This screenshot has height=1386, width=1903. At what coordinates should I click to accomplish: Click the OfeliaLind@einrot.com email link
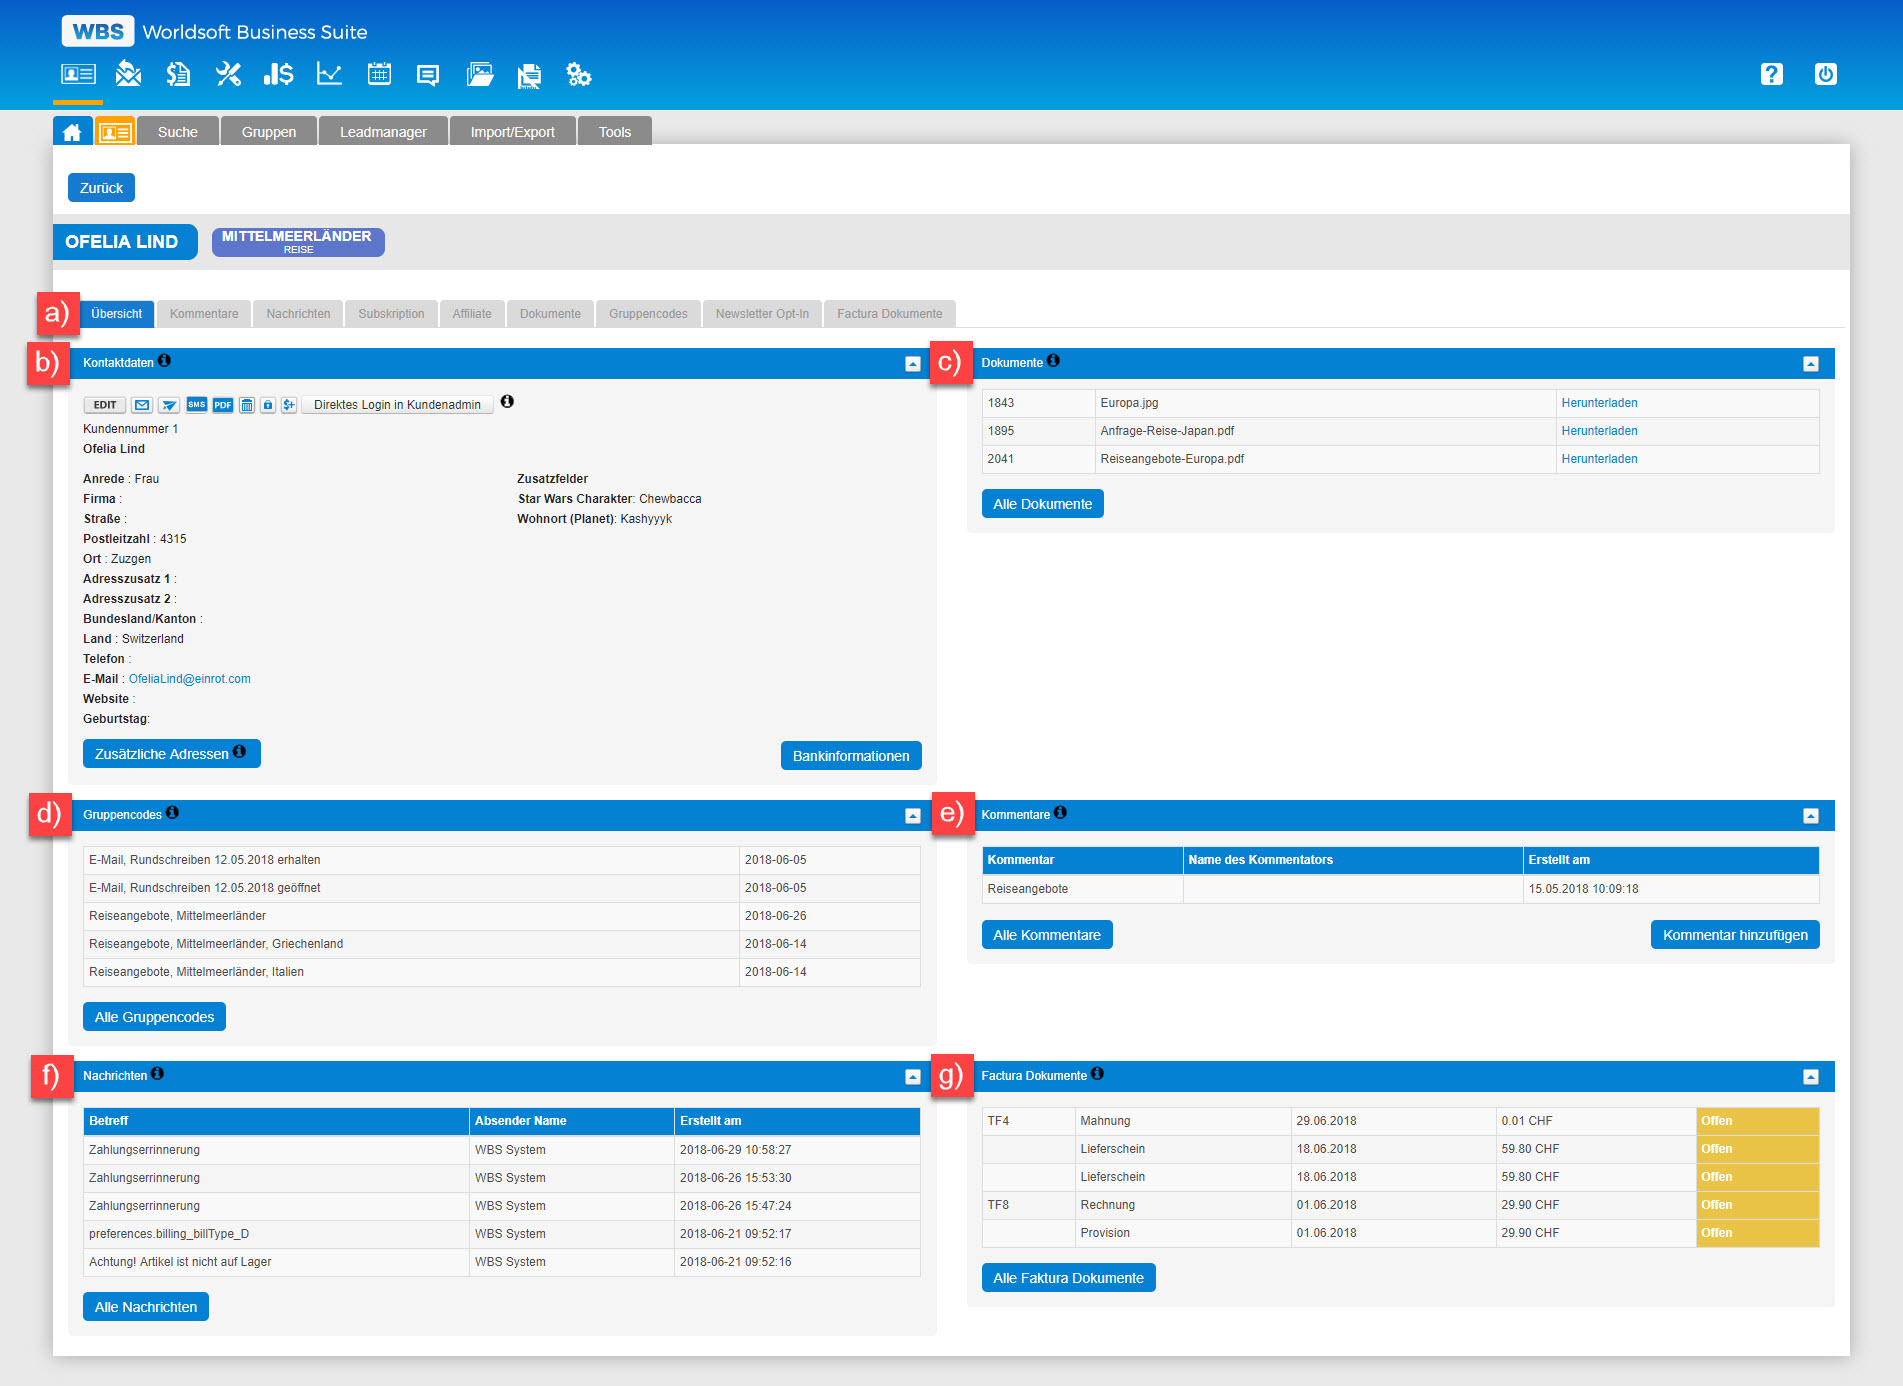(189, 679)
